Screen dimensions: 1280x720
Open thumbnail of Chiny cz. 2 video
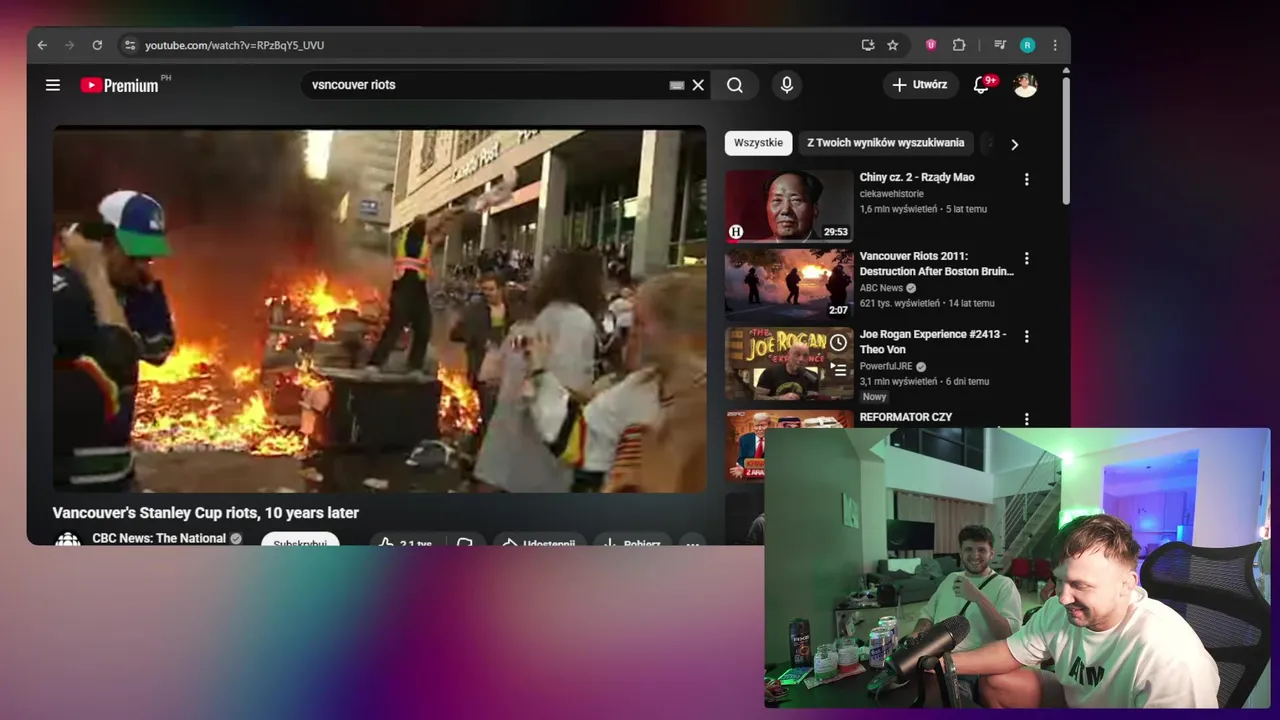click(x=789, y=206)
